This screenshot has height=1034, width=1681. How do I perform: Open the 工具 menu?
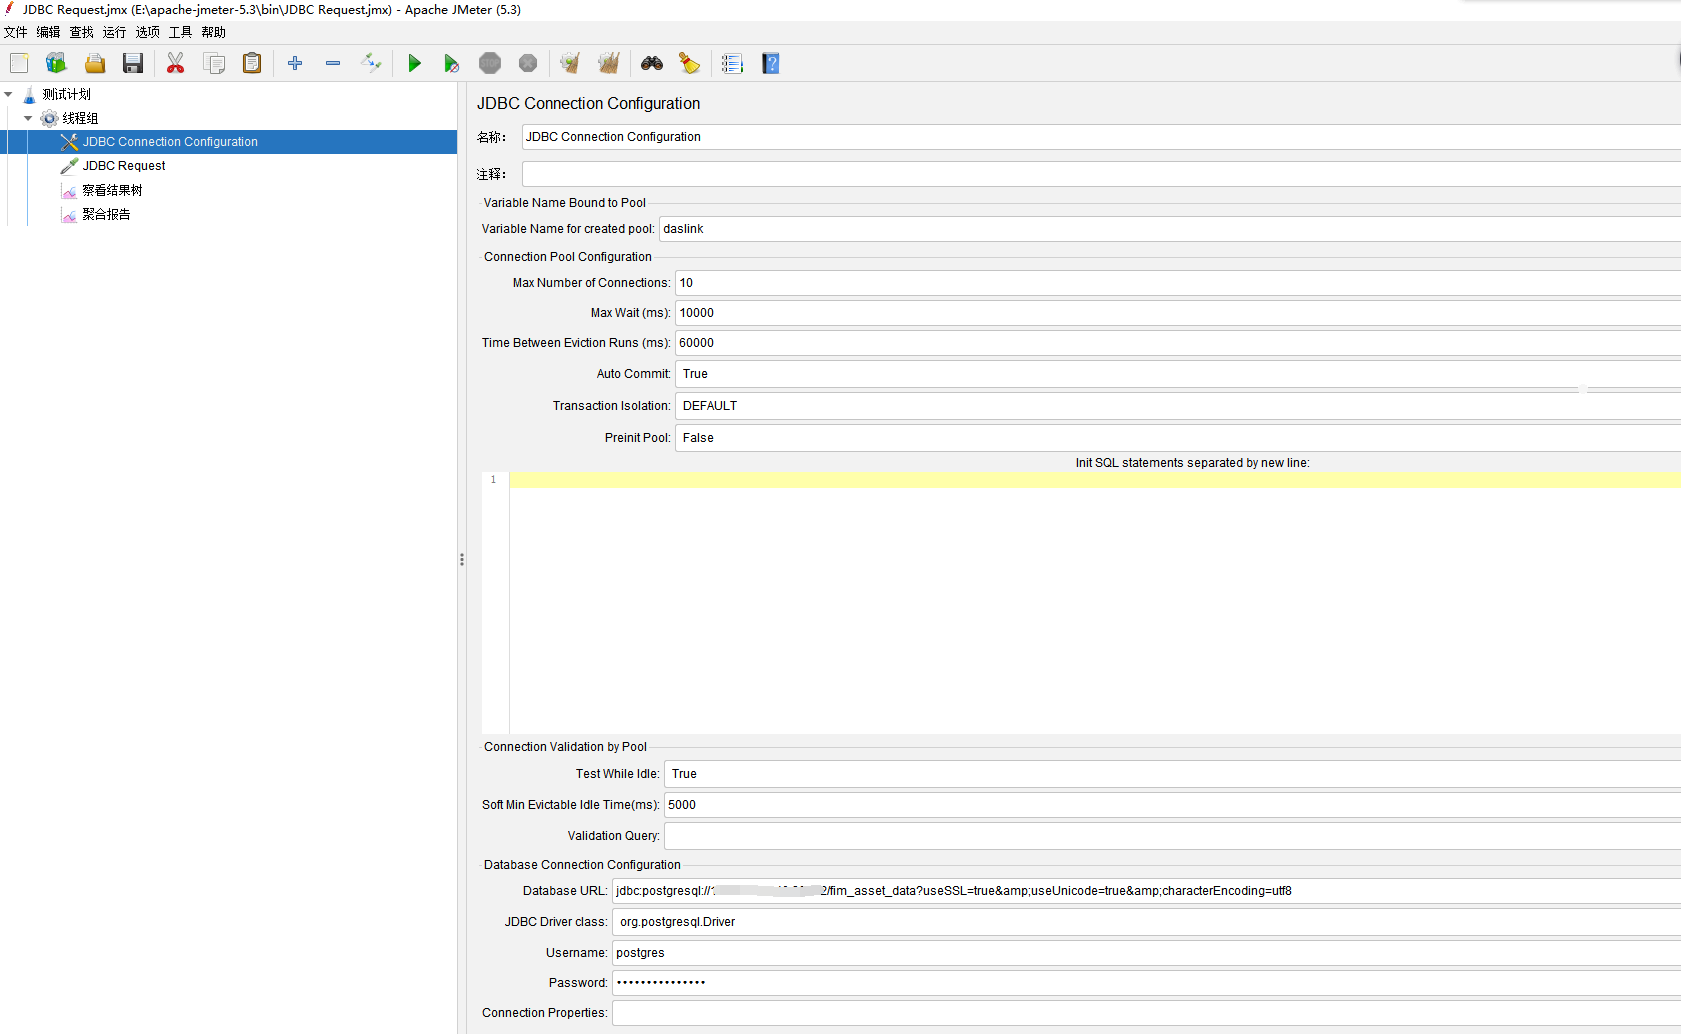[180, 32]
